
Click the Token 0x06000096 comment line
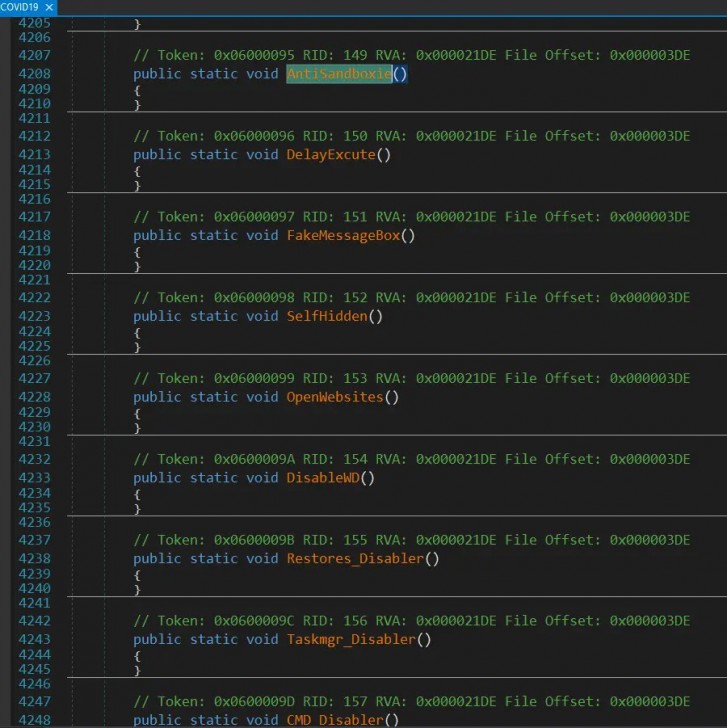412,136
